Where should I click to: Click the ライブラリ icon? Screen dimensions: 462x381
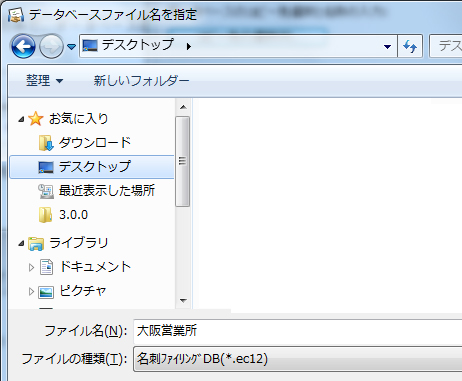point(36,244)
